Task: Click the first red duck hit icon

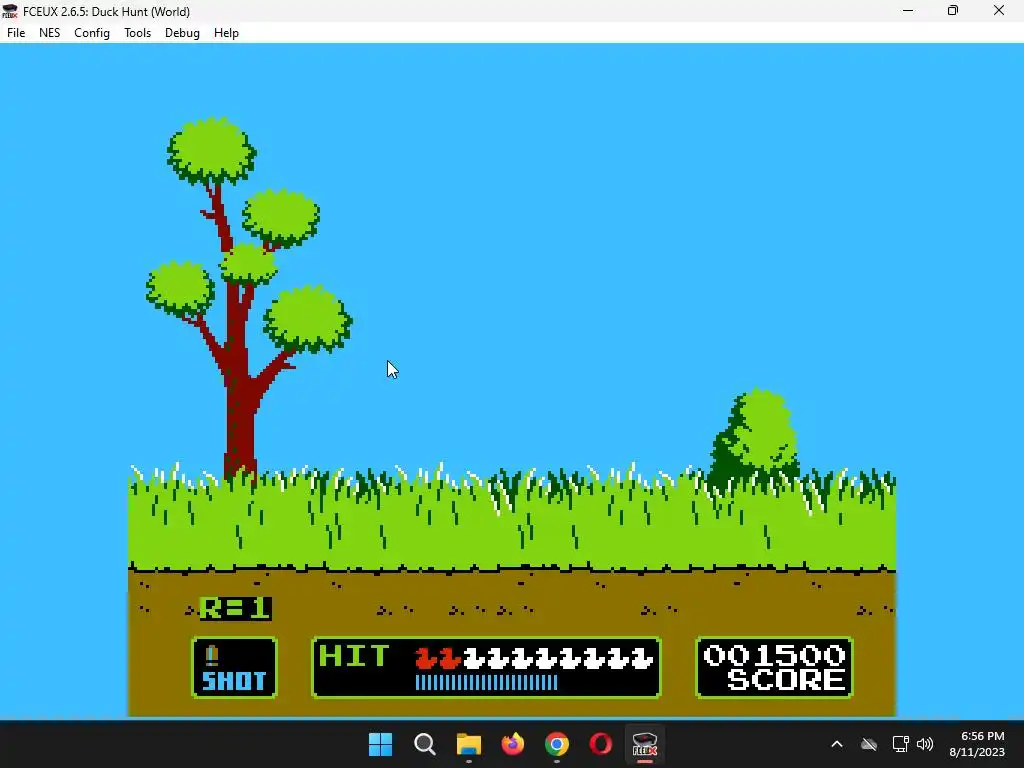Action: [426, 658]
